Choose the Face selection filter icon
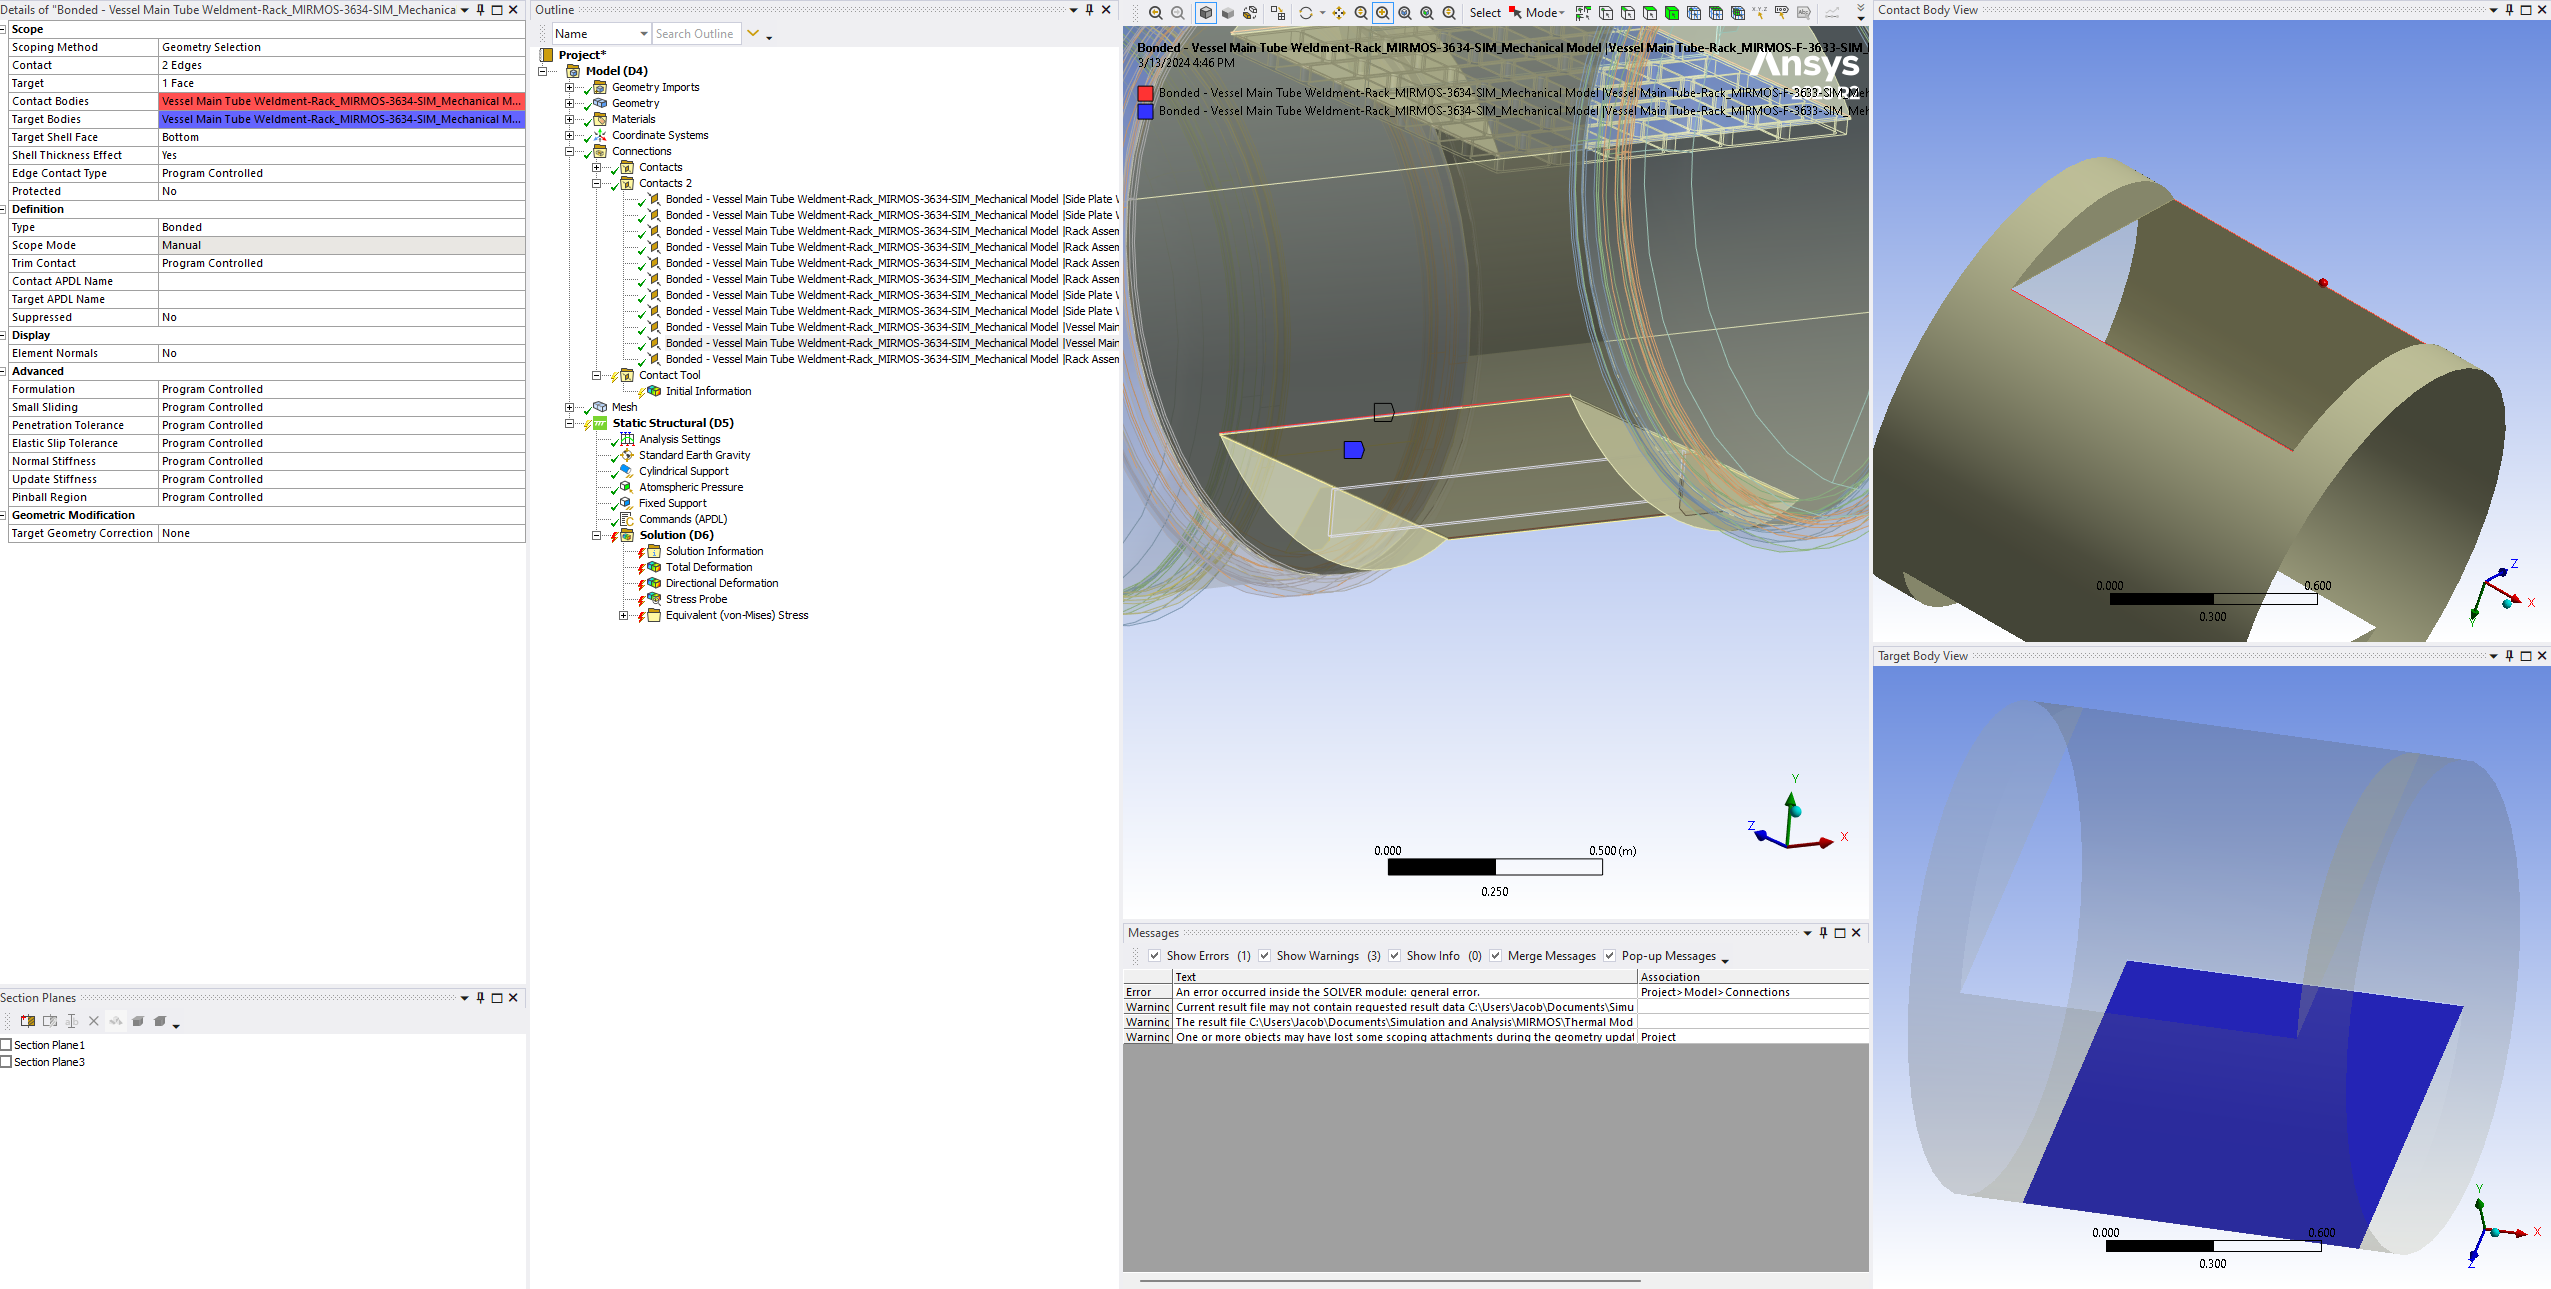2551x1289 pixels. (1650, 13)
